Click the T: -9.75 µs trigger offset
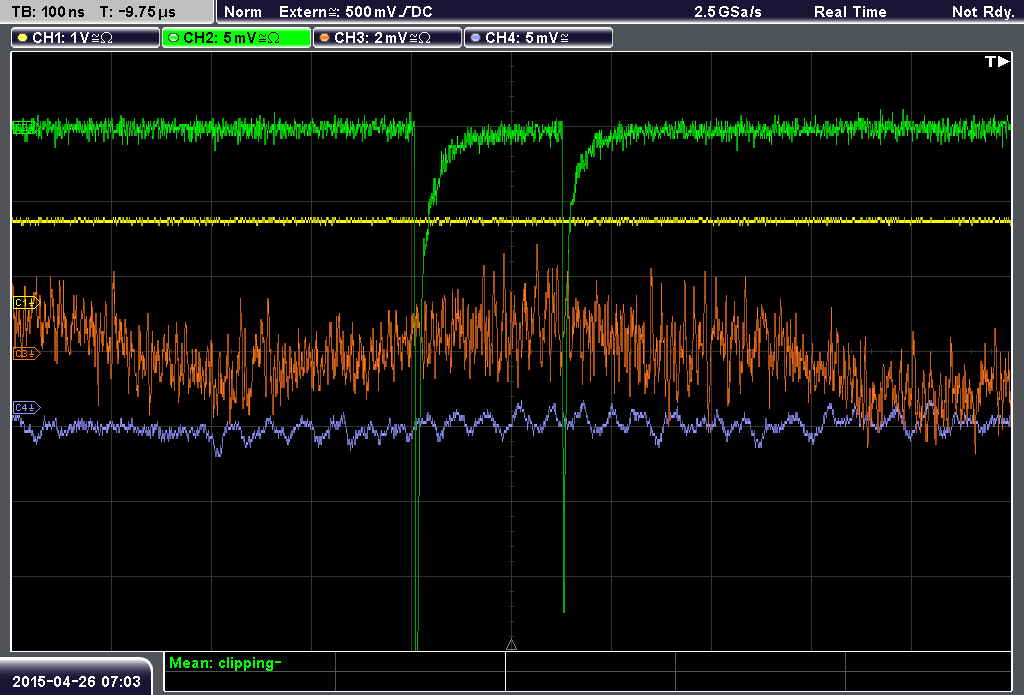The image size is (1024, 695). pos(137,12)
